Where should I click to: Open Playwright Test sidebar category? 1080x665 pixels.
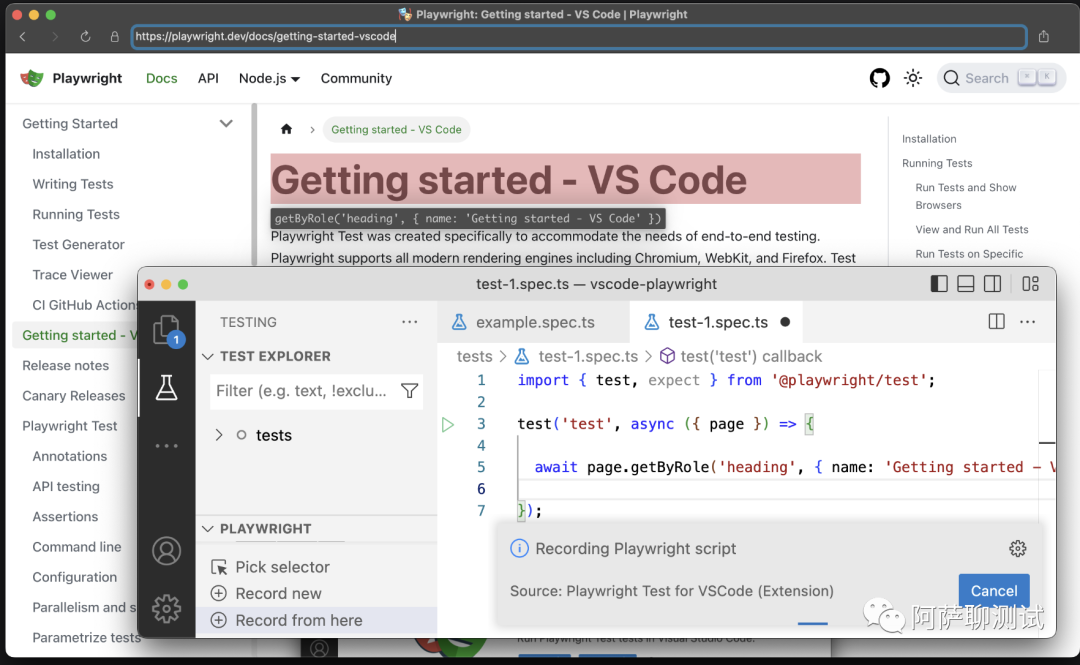click(70, 426)
